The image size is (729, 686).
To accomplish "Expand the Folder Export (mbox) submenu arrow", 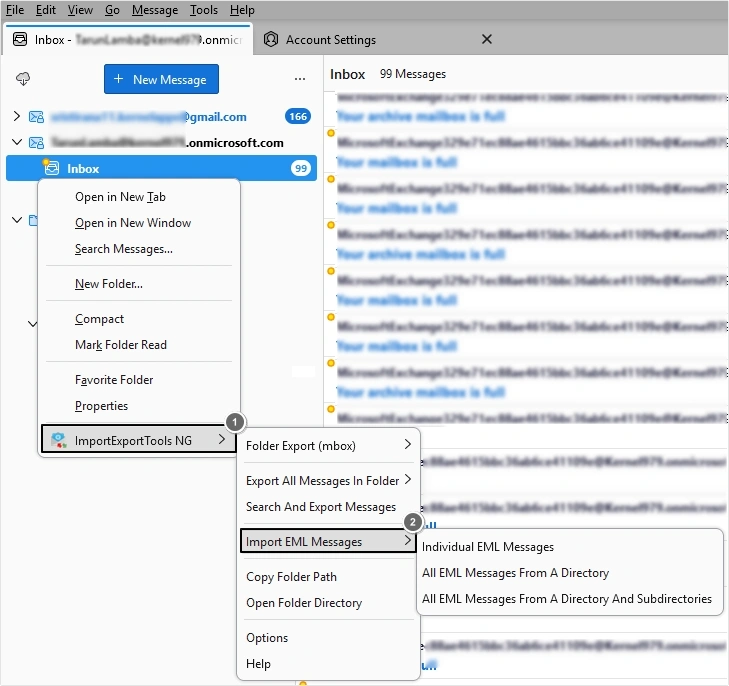I will (408, 444).
